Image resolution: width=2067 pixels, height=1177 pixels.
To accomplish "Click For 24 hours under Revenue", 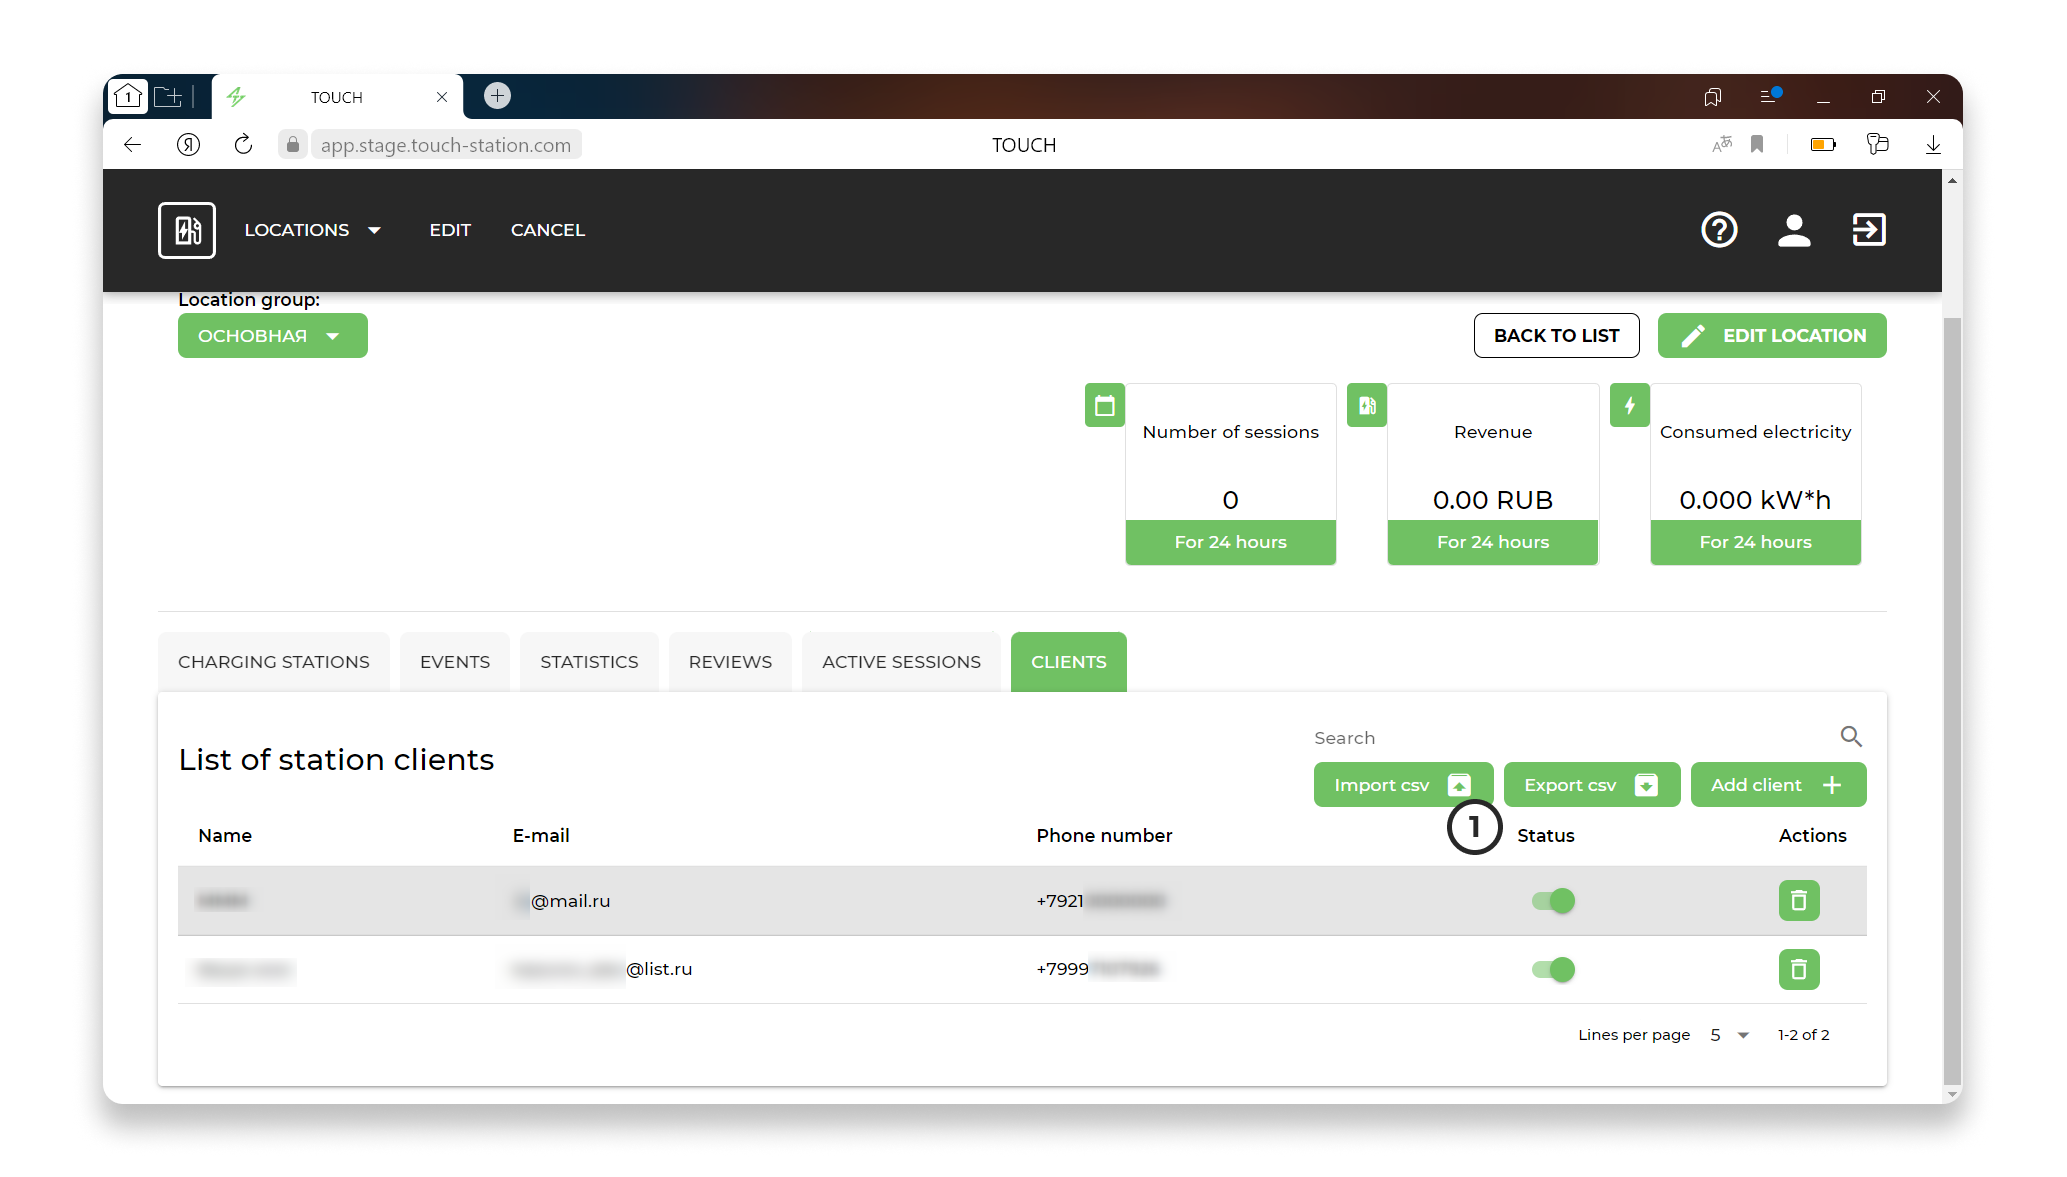I will click(1493, 542).
